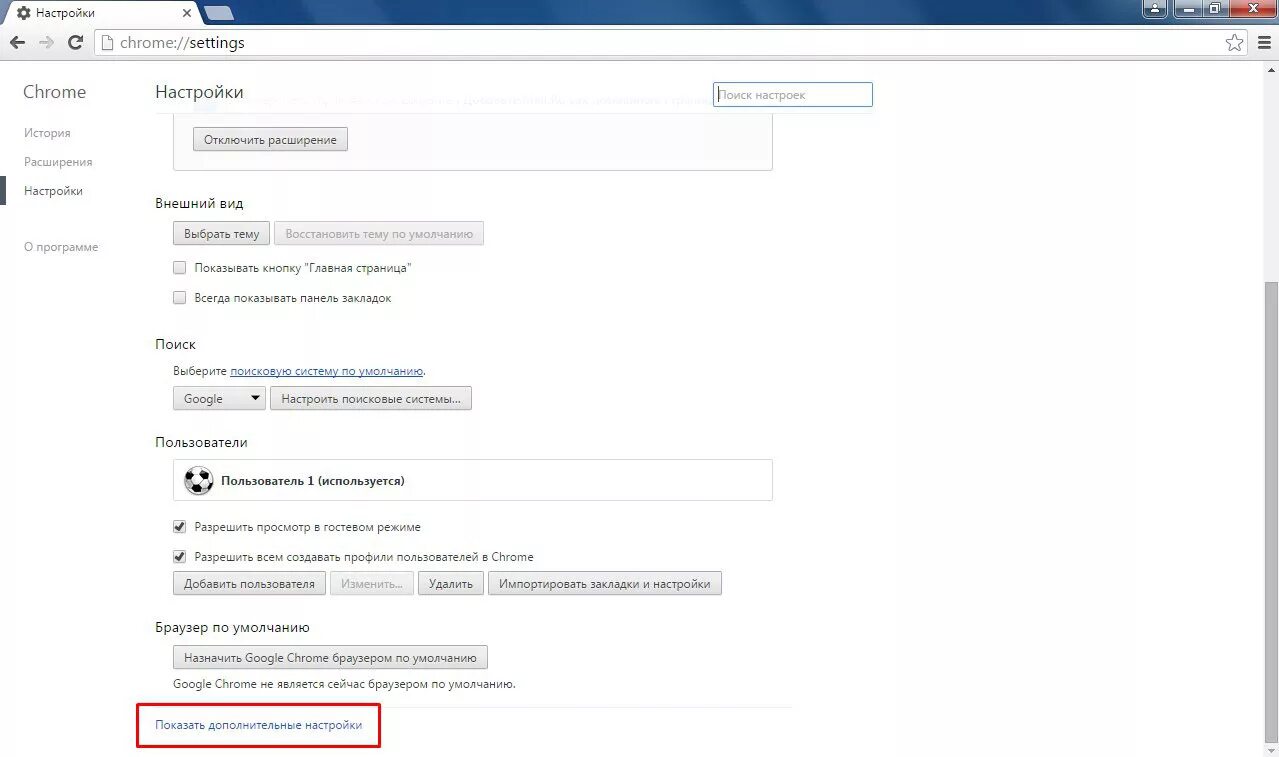Enable Показывать кнопку "Главная страница" checkbox
Screen dimensions: 1279x757
click(180, 268)
